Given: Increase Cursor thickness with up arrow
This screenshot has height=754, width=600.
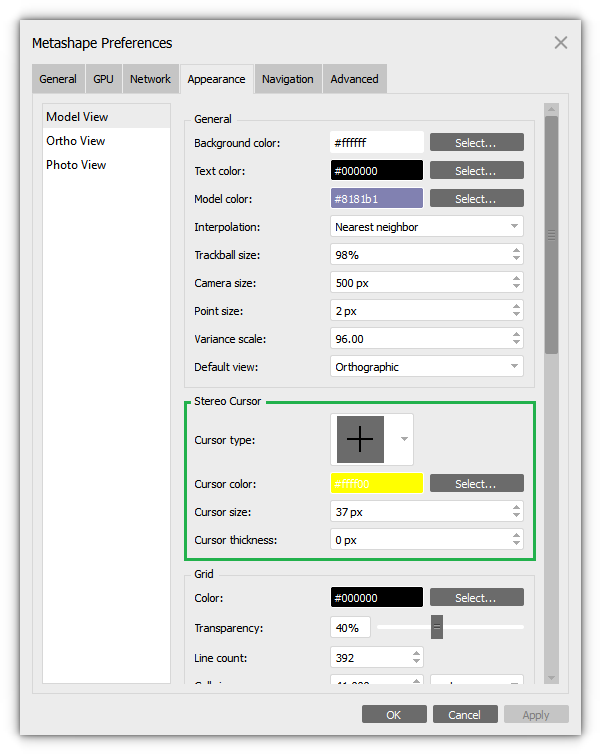Looking at the screenshot, I should click(516, 535).
